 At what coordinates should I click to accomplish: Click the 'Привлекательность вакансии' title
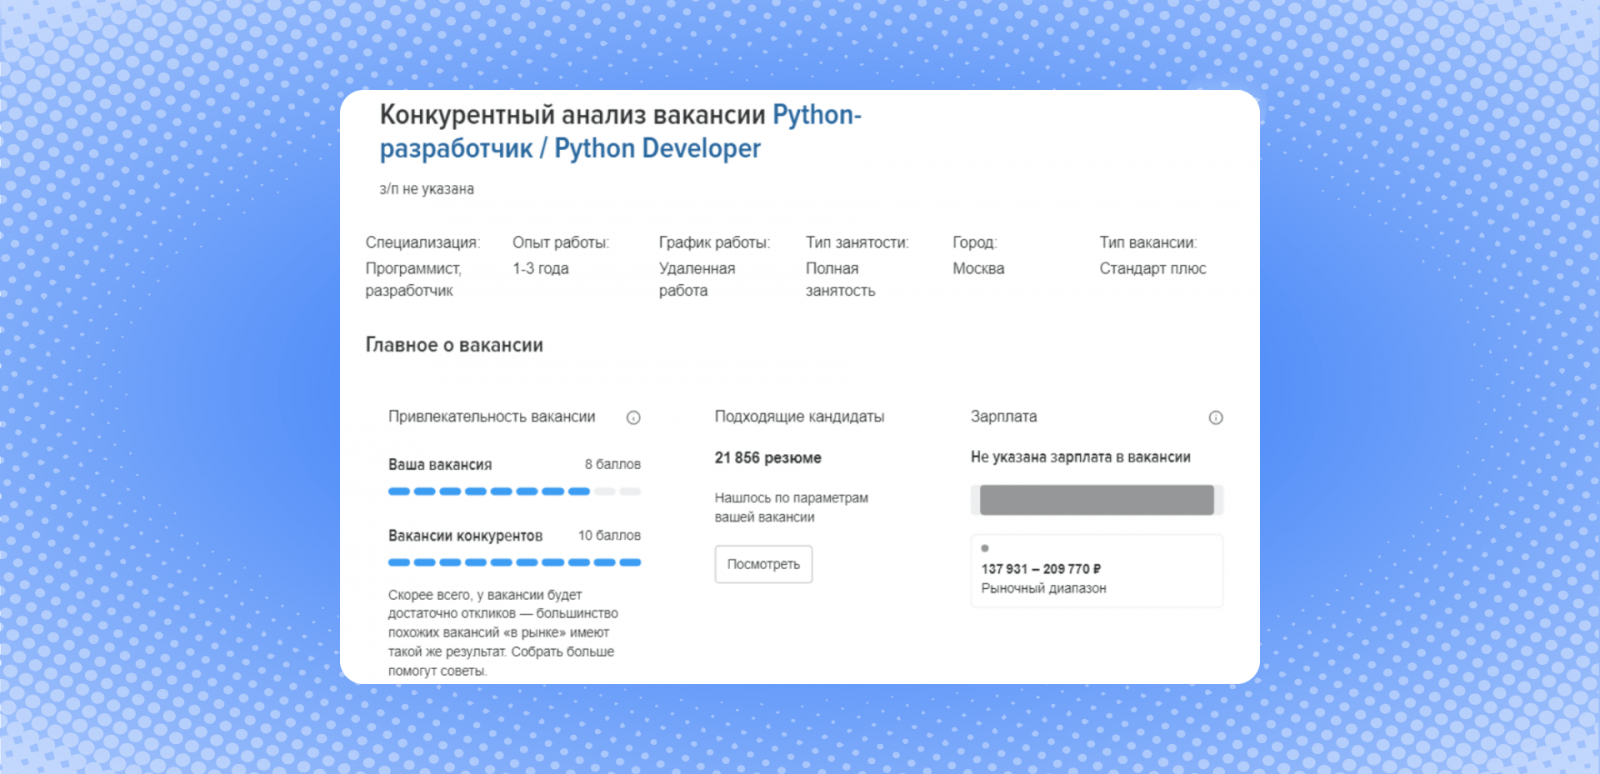coord(492,417)
